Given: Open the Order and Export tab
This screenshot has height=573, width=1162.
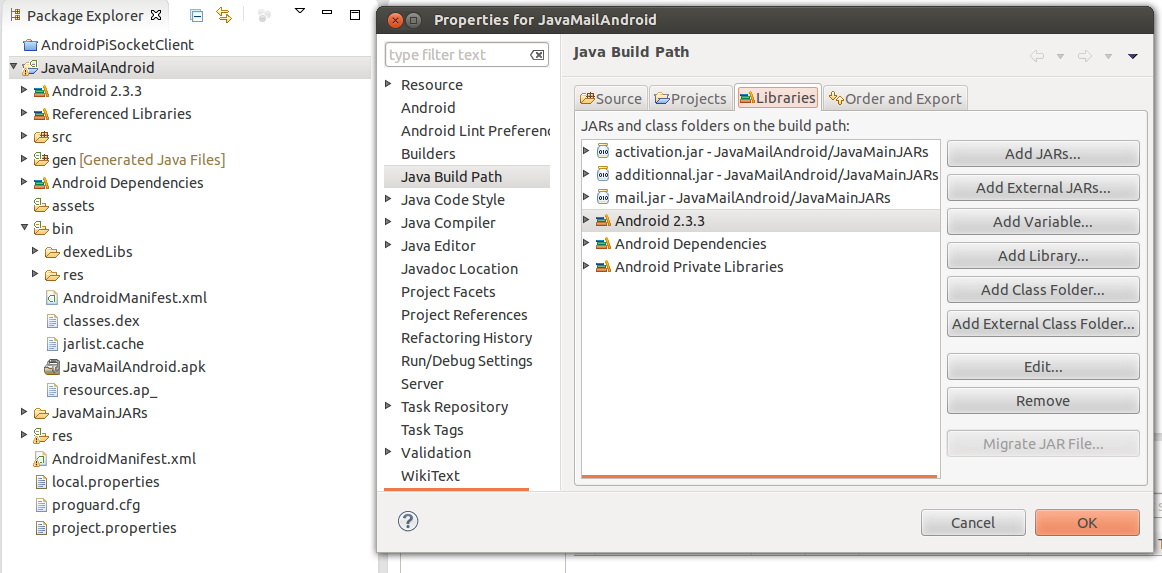Looking at the screenshot, I should (895, 98).
